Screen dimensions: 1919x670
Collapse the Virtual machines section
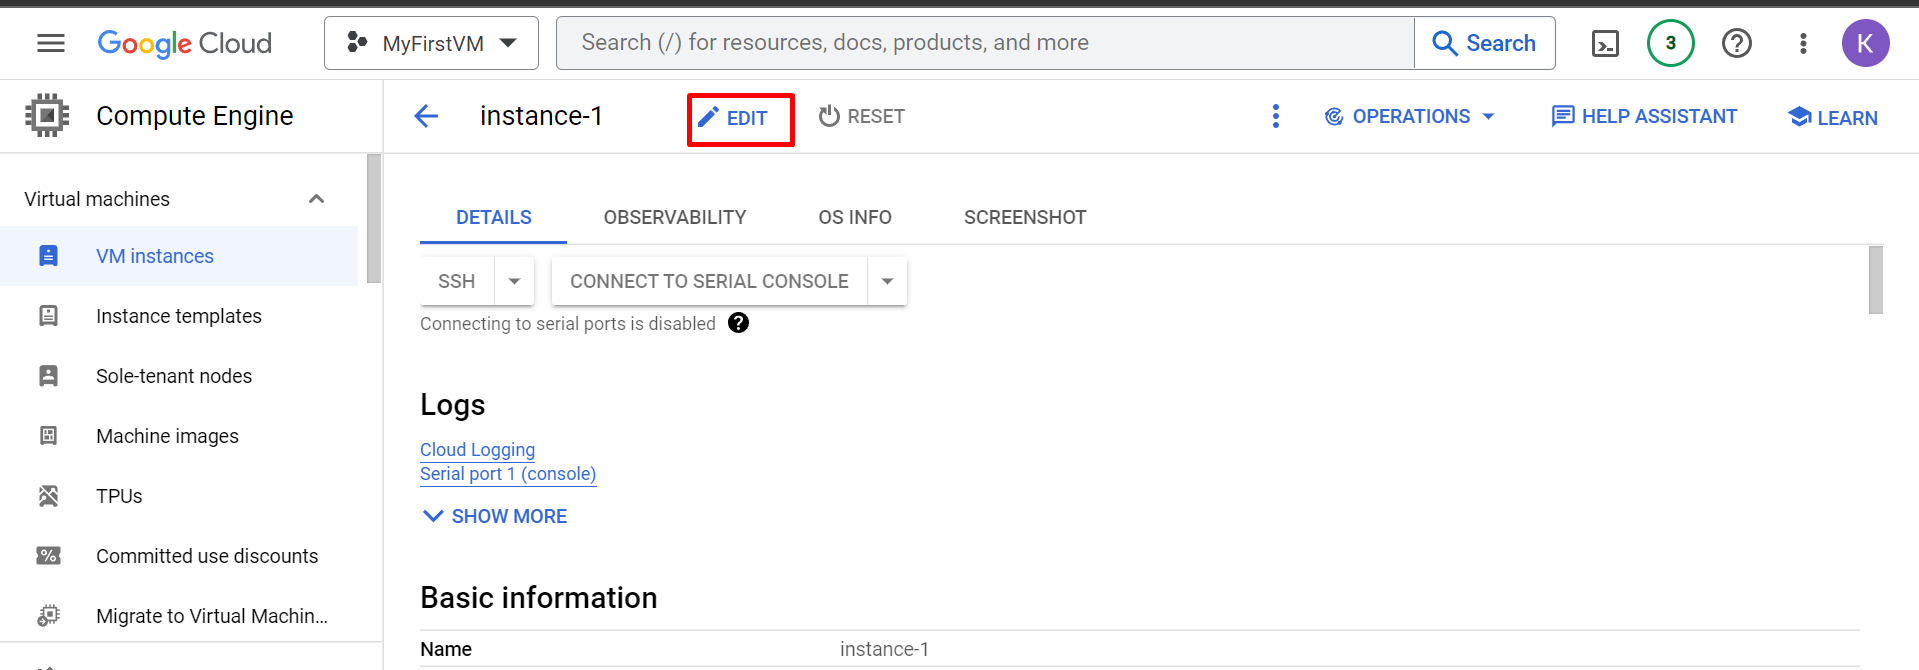(316, 199)
